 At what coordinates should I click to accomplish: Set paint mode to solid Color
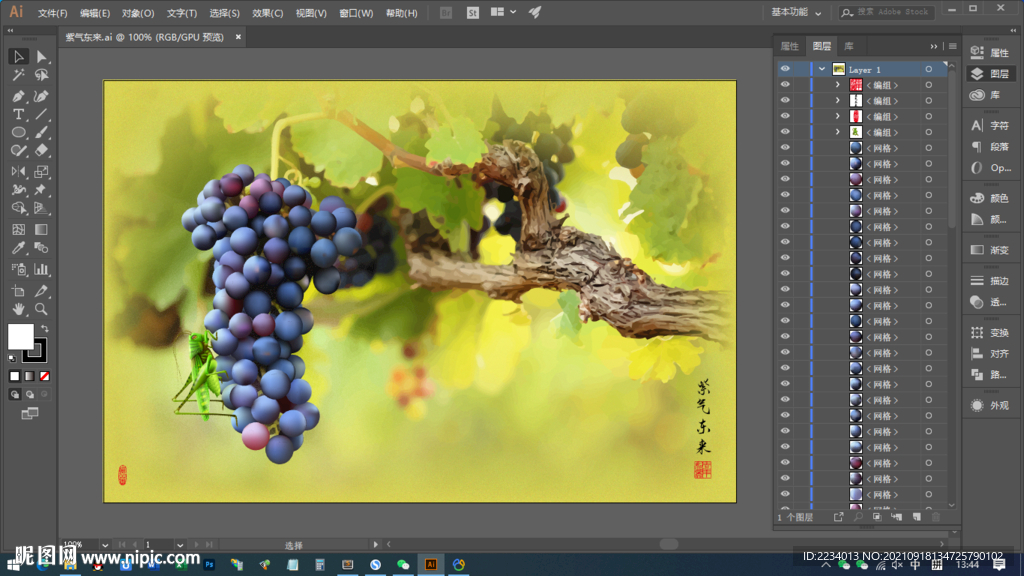coord(14,376)
